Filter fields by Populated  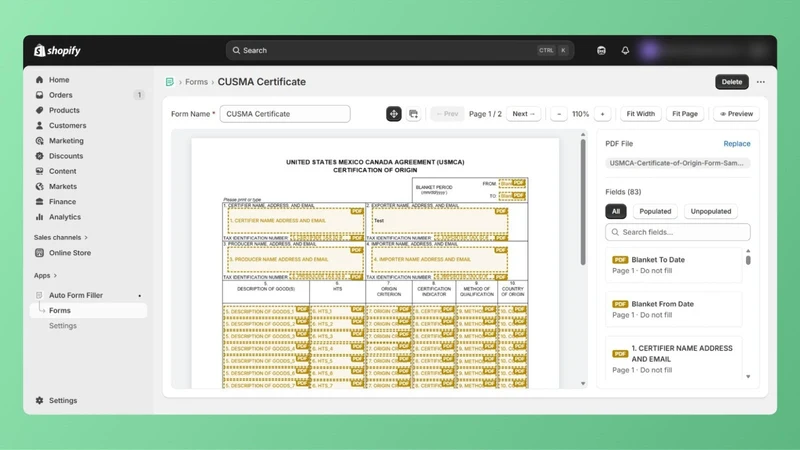click(655, 211)
